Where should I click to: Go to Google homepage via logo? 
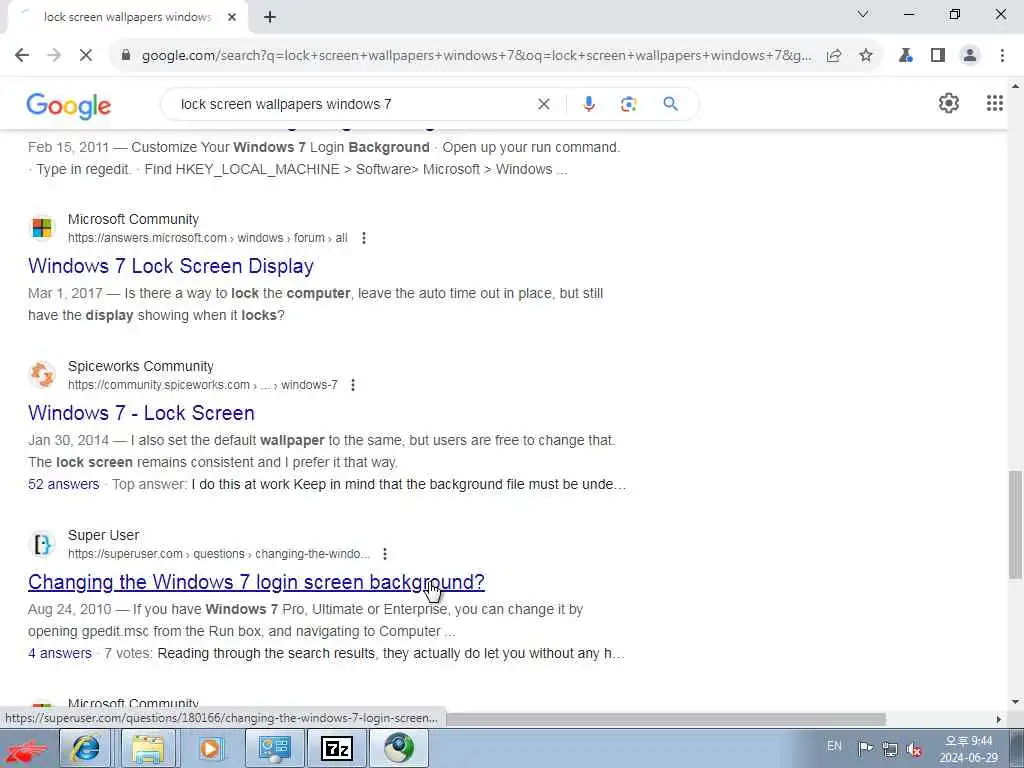tap(69, 105)
